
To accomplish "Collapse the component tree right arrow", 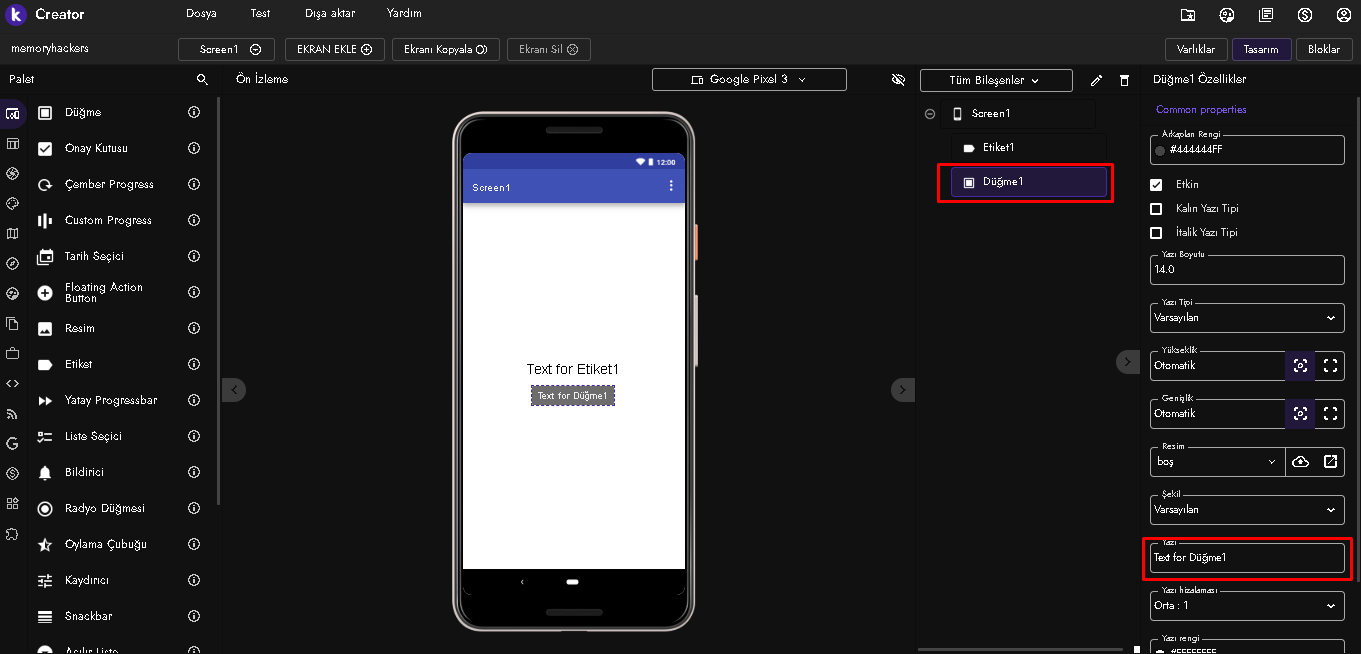I will (x=902, y=390).
